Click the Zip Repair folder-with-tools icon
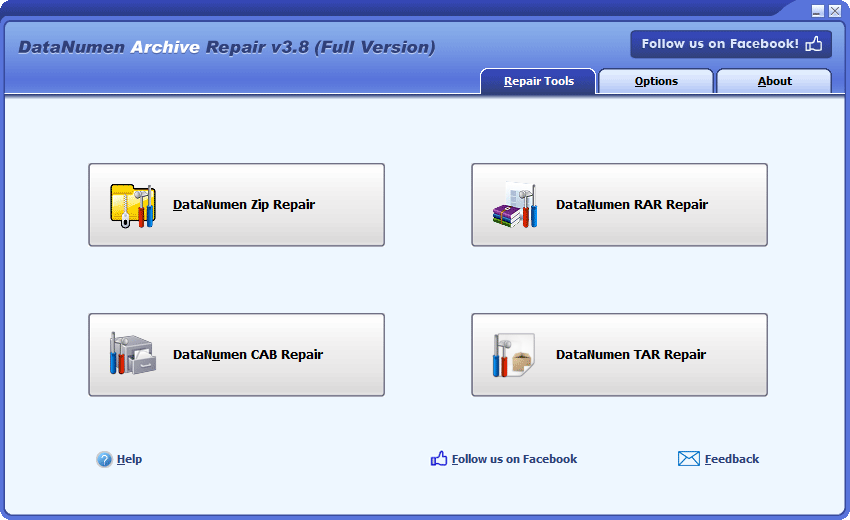The width and height of the screenshot is (850, 520). pos(132,205)
